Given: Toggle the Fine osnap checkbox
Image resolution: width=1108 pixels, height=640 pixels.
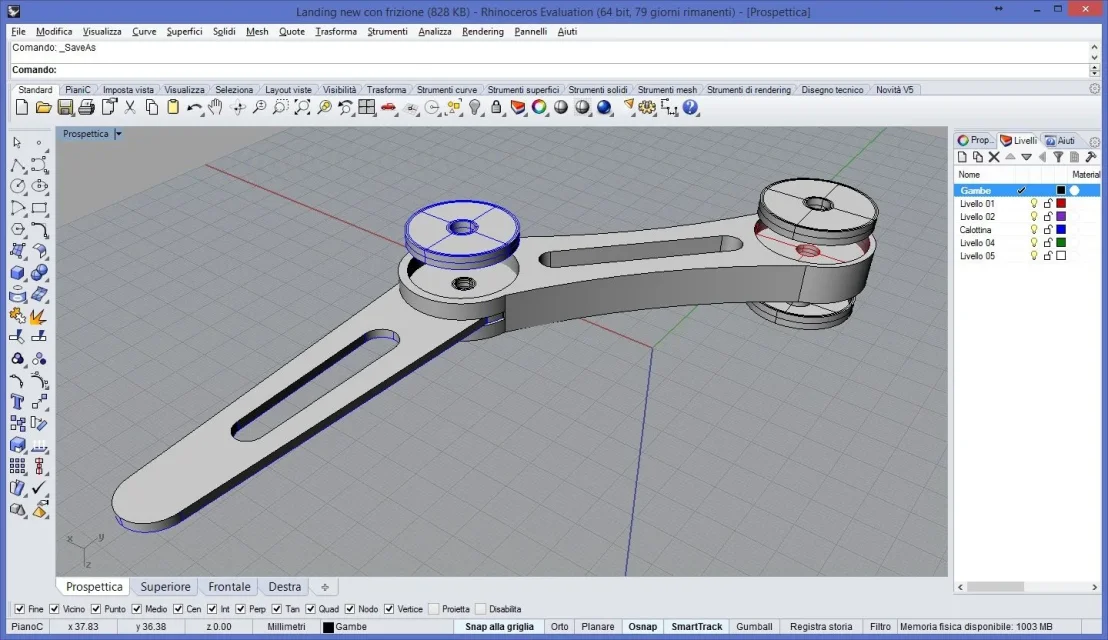Looking at the screenshot, I should coord(20,609).
